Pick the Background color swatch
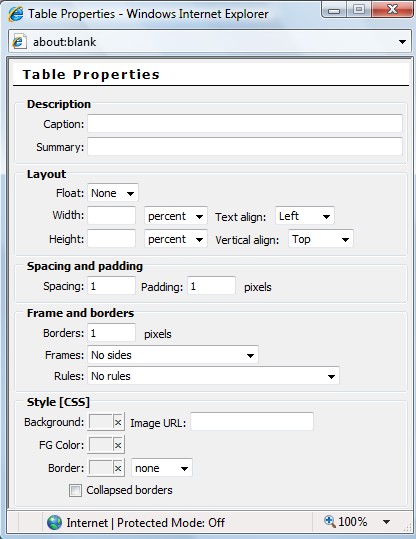 click(101, 422)
